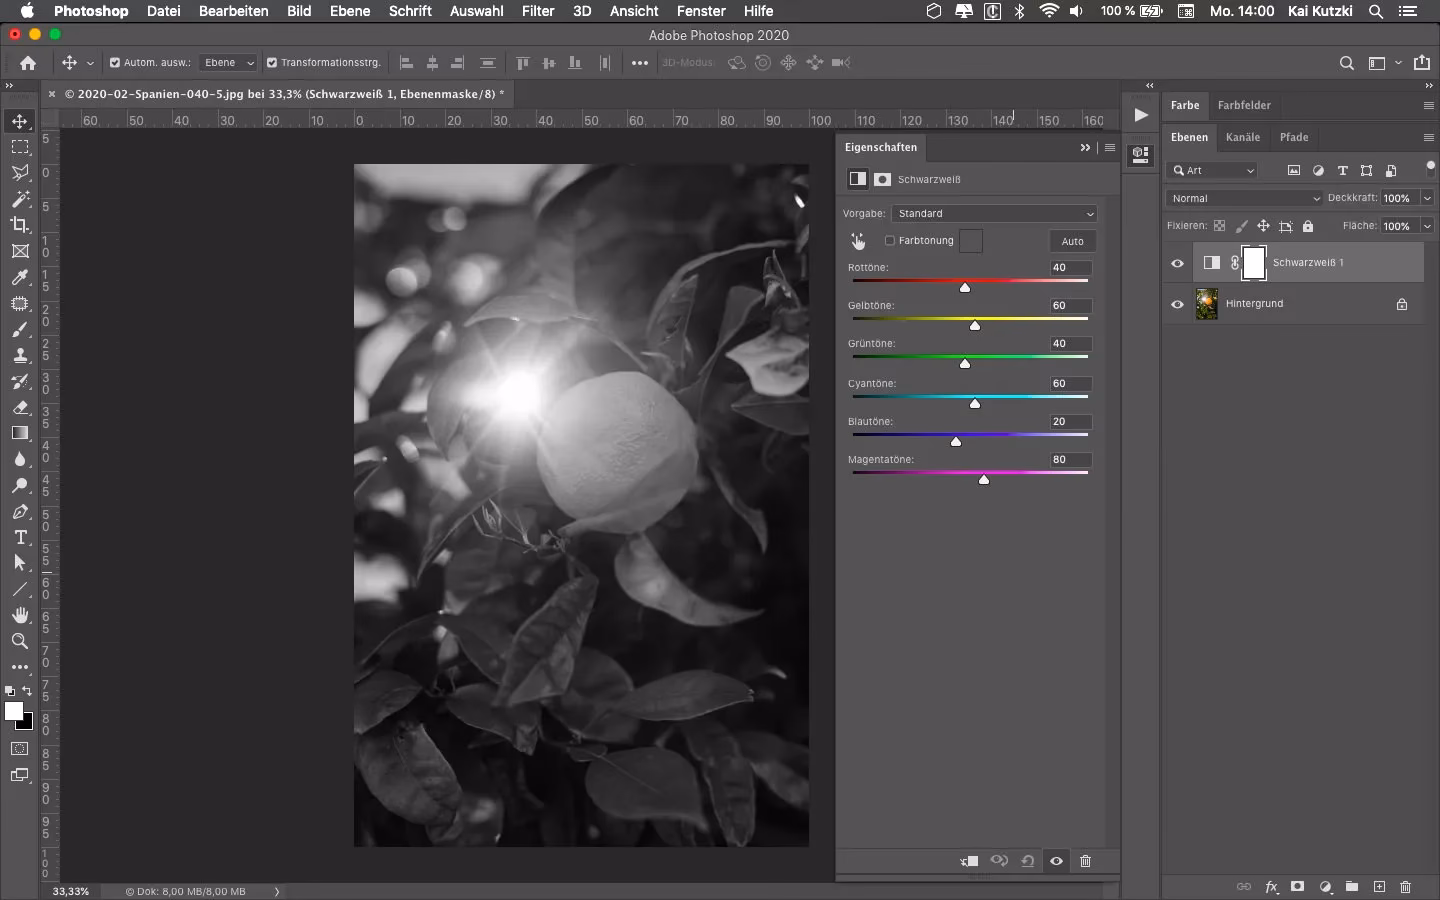This screenshot has width=1440, height=900.
Task: Open the Gradient tool
Action: point(20,434)
